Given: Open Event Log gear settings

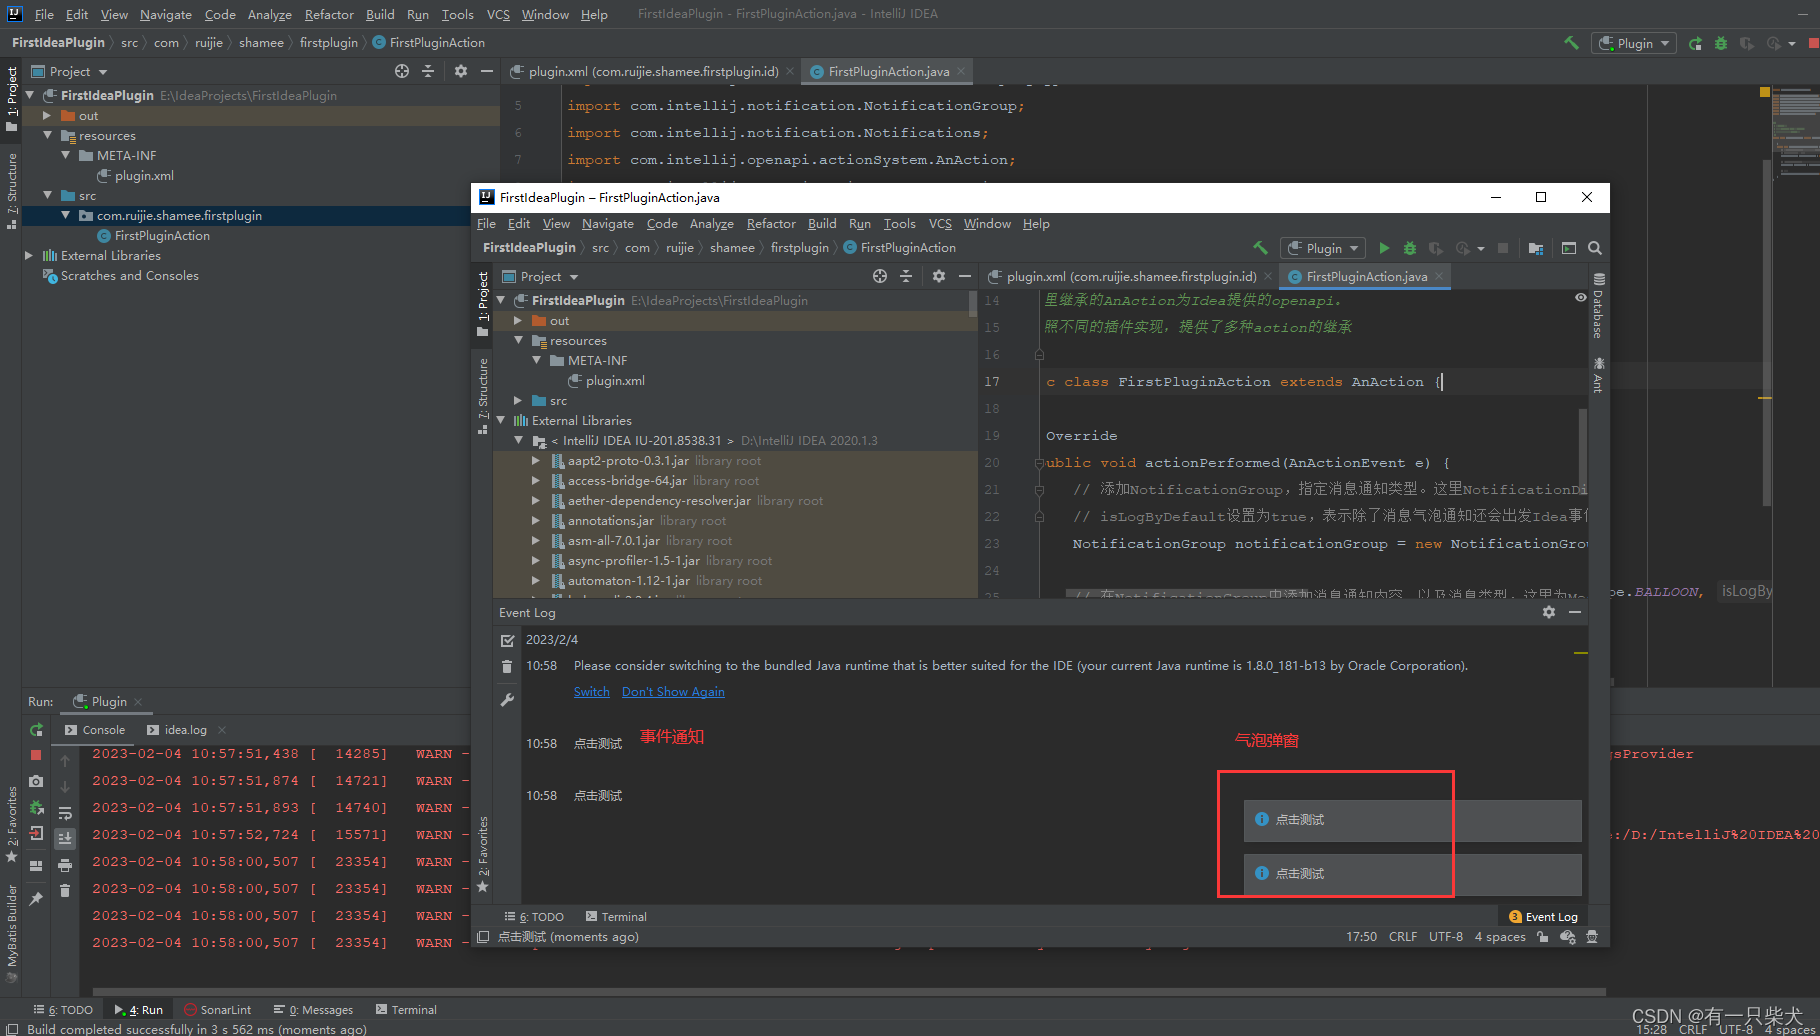Looking at the screenshot, I should (x=1549, y=612).
